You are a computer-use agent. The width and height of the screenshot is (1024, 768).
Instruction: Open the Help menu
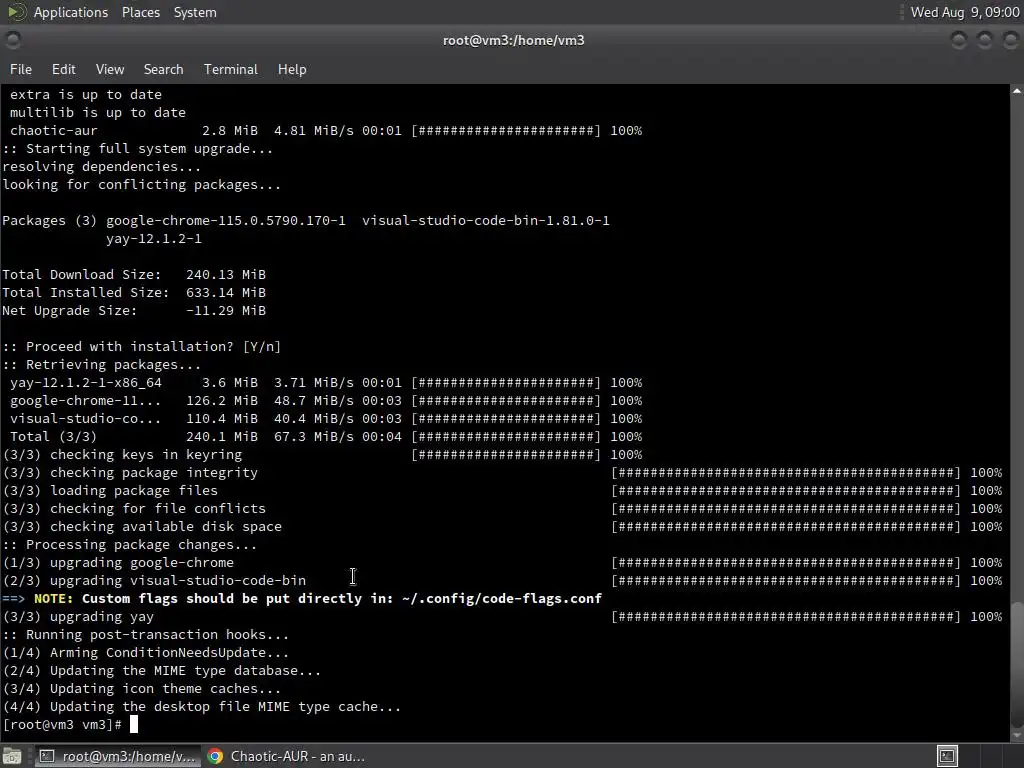click(x=292, y=69)
